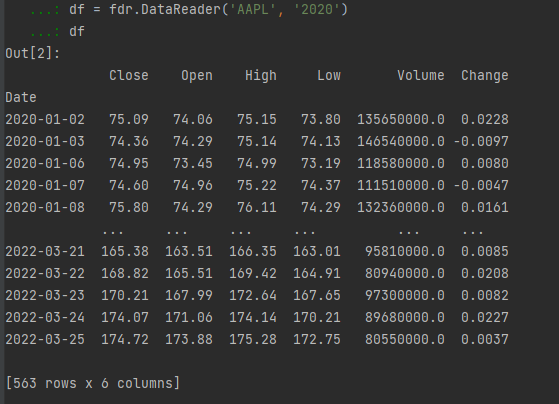Click the Out[2]: output prompt

tap(32, 53)
